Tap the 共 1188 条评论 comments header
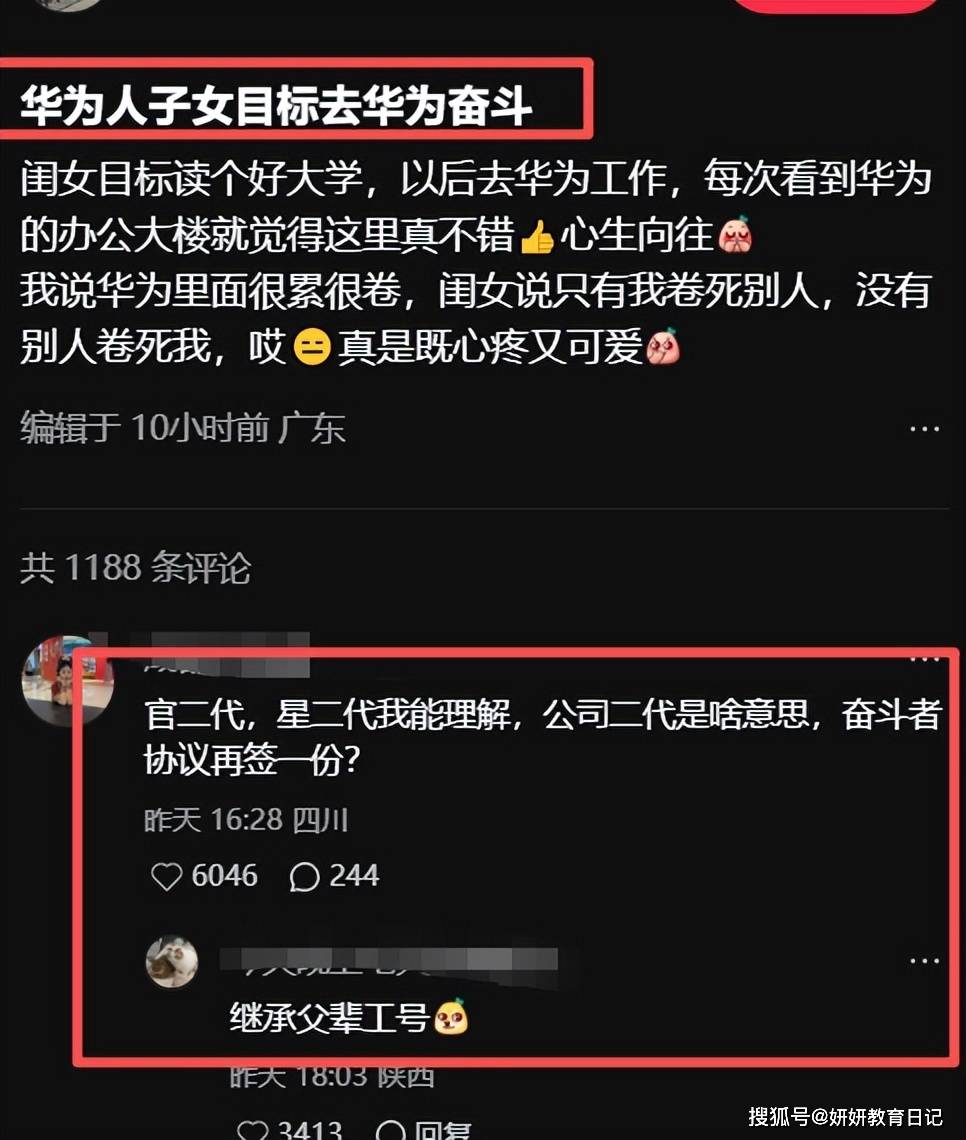Viewport: 966px width, 1140px height. [135, 567]
